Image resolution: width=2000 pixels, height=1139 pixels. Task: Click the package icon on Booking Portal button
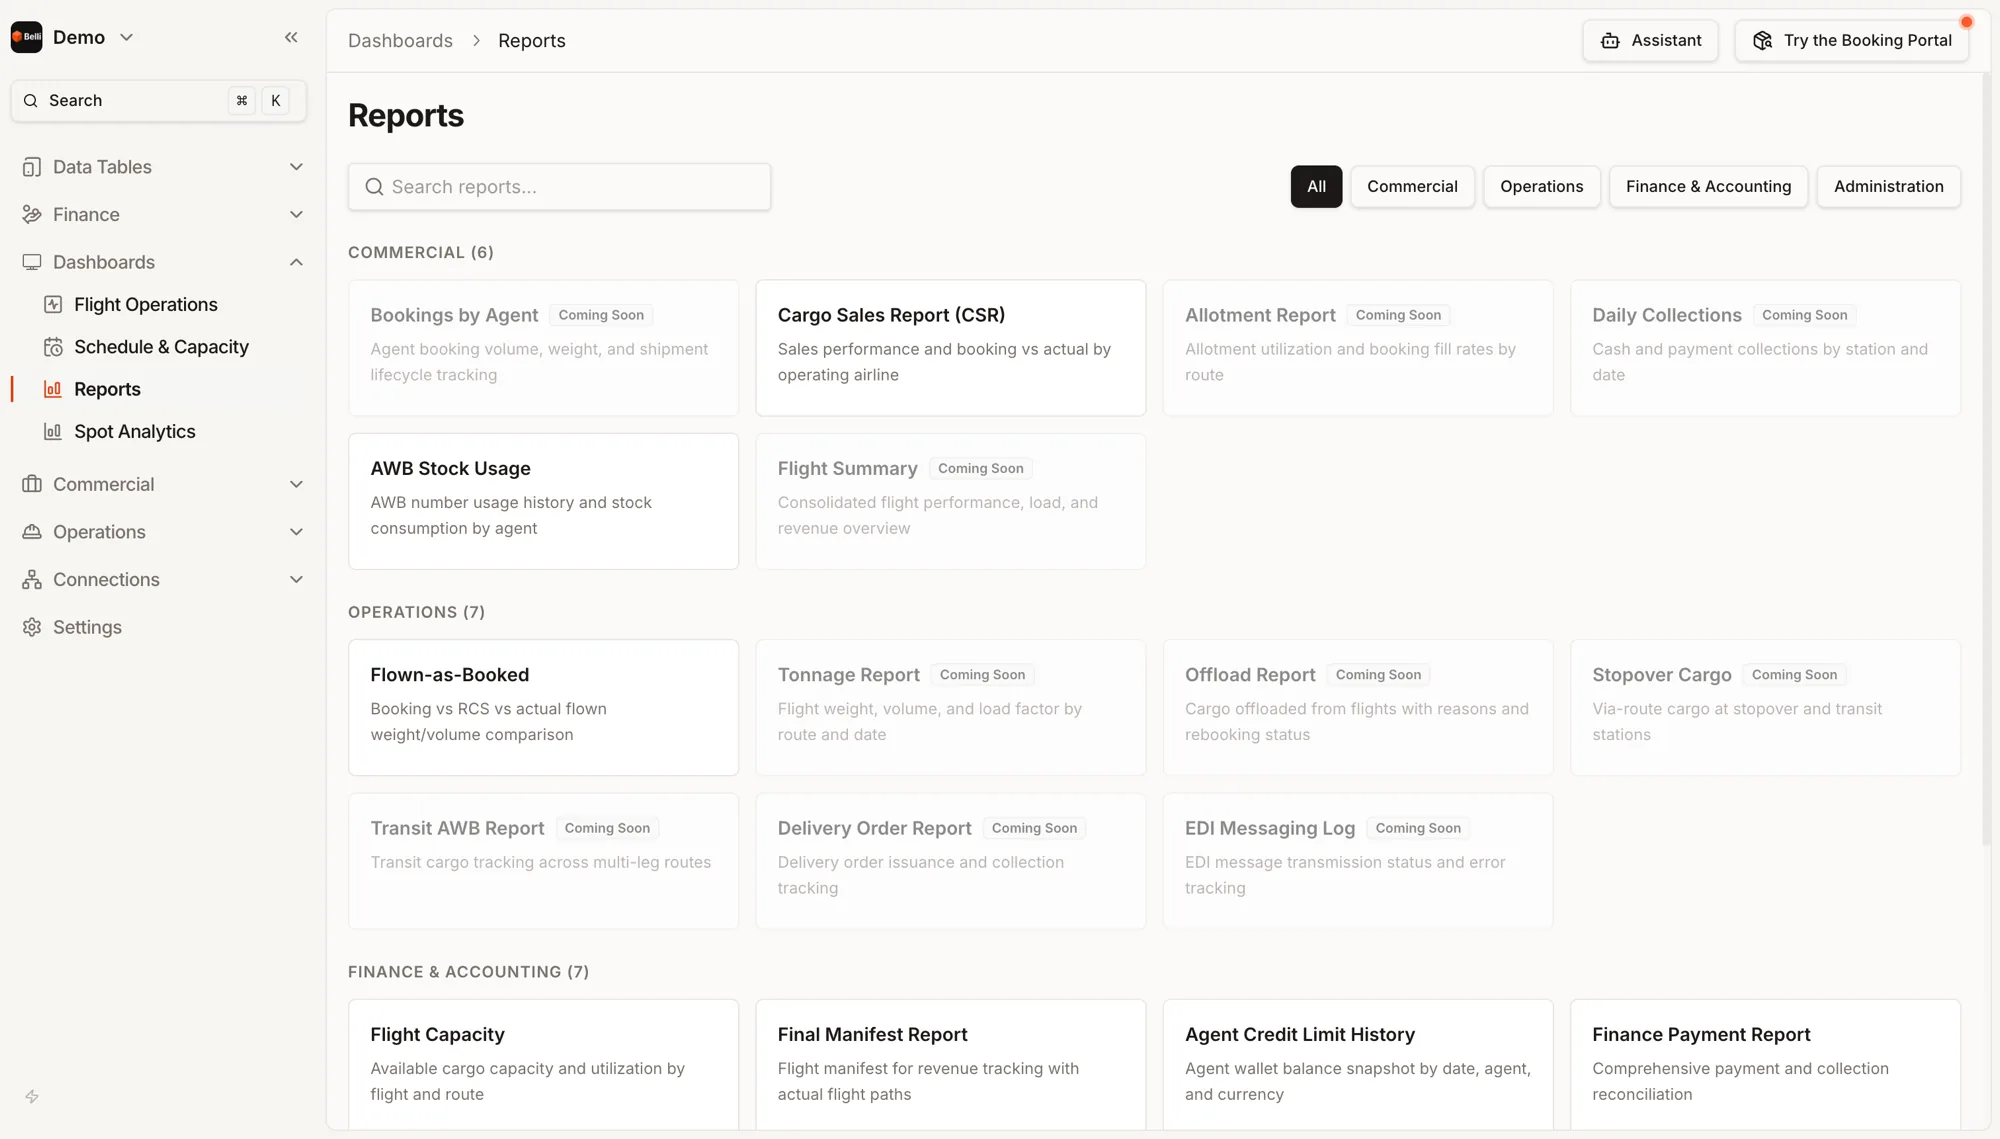coord(1763,41)
